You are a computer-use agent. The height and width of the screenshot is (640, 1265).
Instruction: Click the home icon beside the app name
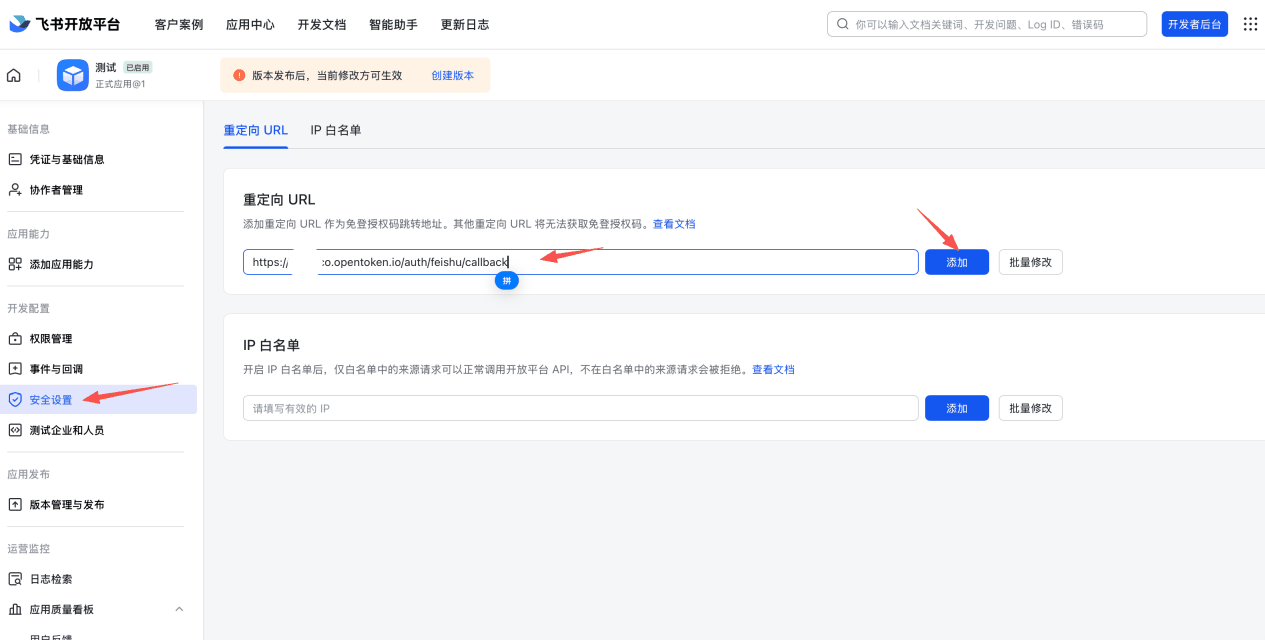(x=14, y=75)
